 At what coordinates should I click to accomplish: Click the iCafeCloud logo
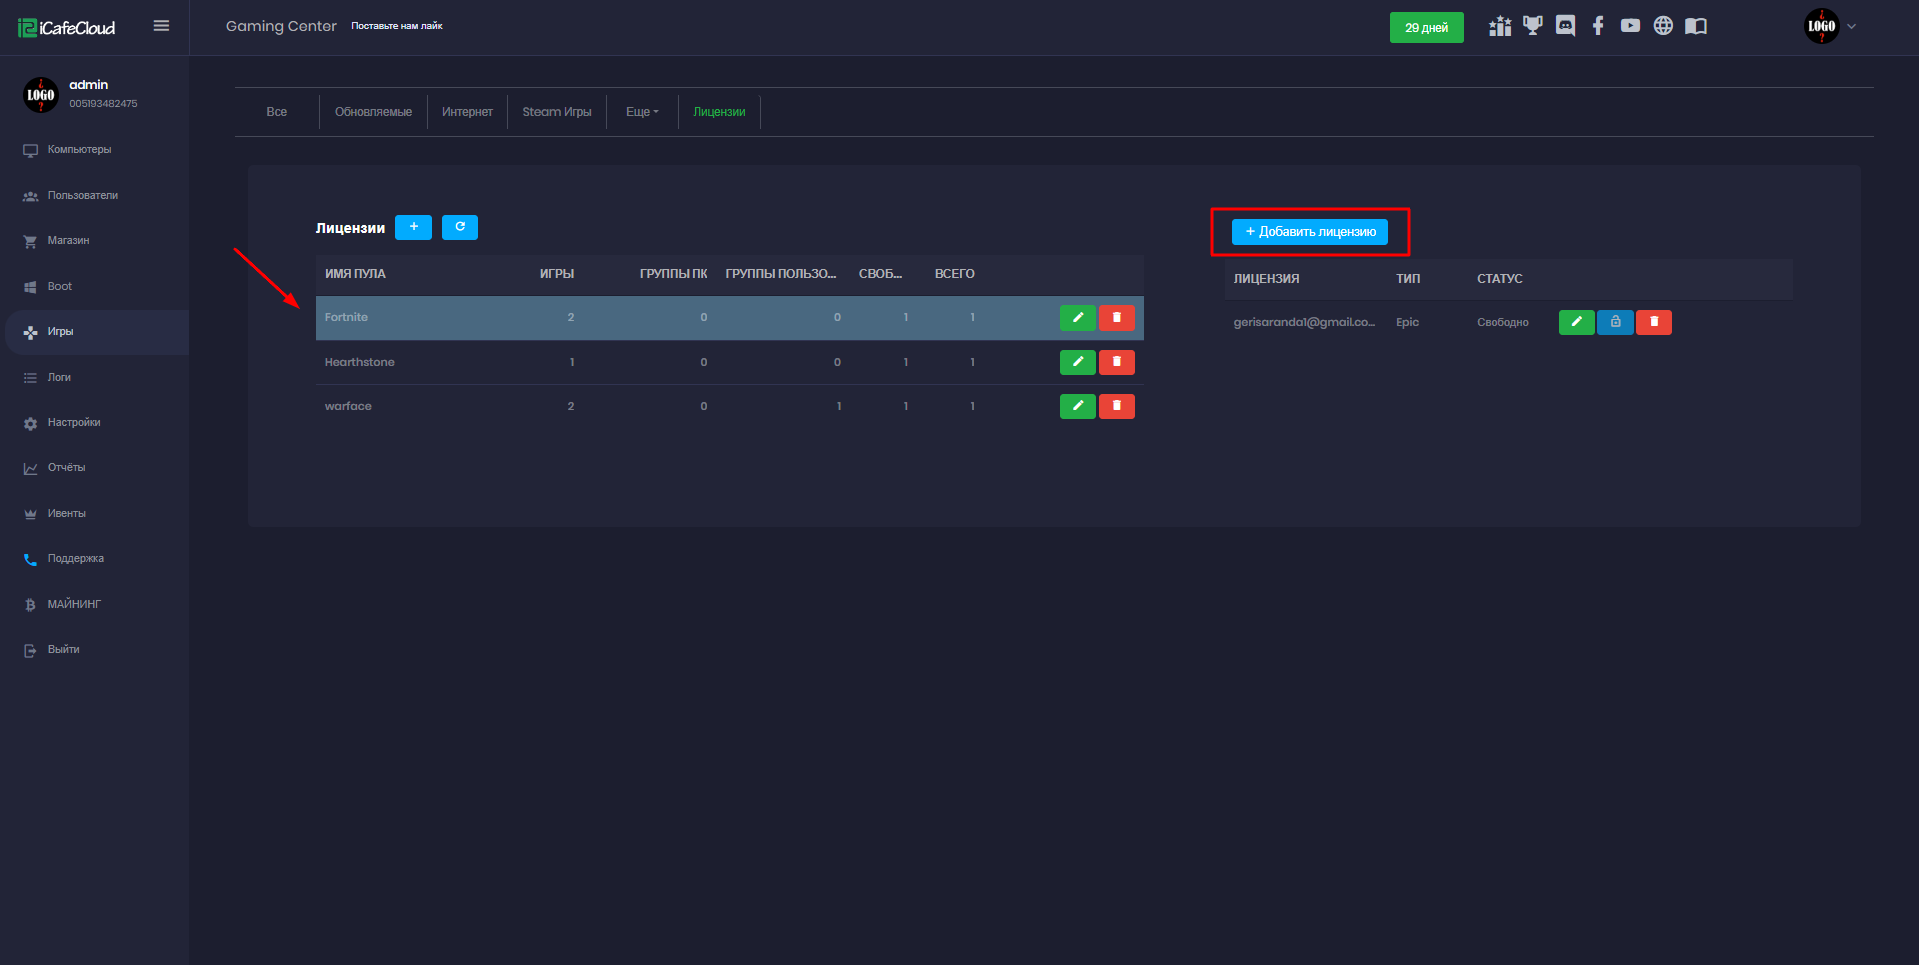click(x=67, y=28)
